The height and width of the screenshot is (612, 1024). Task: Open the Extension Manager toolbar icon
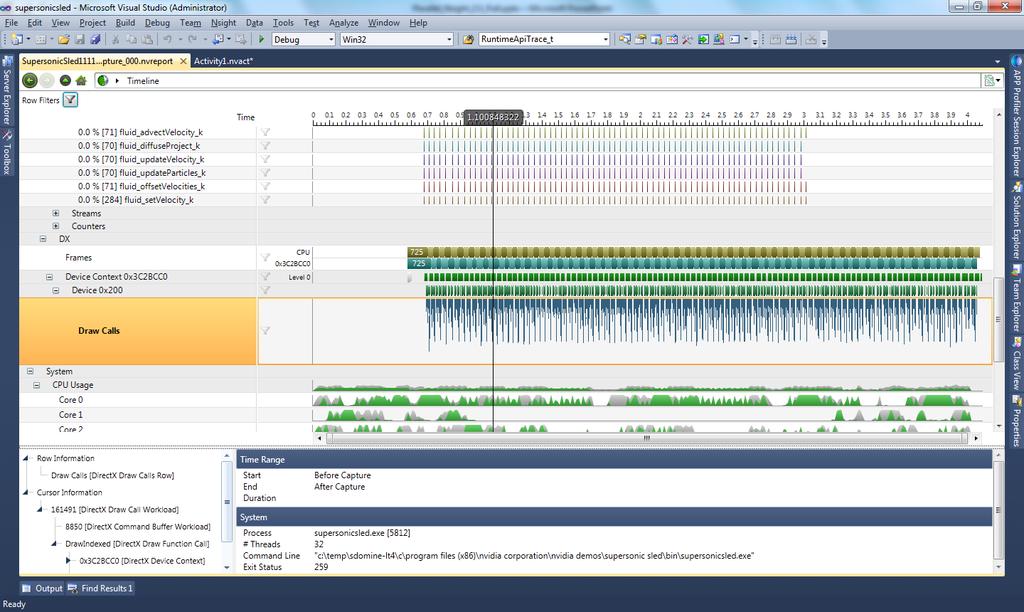(718, 39)
